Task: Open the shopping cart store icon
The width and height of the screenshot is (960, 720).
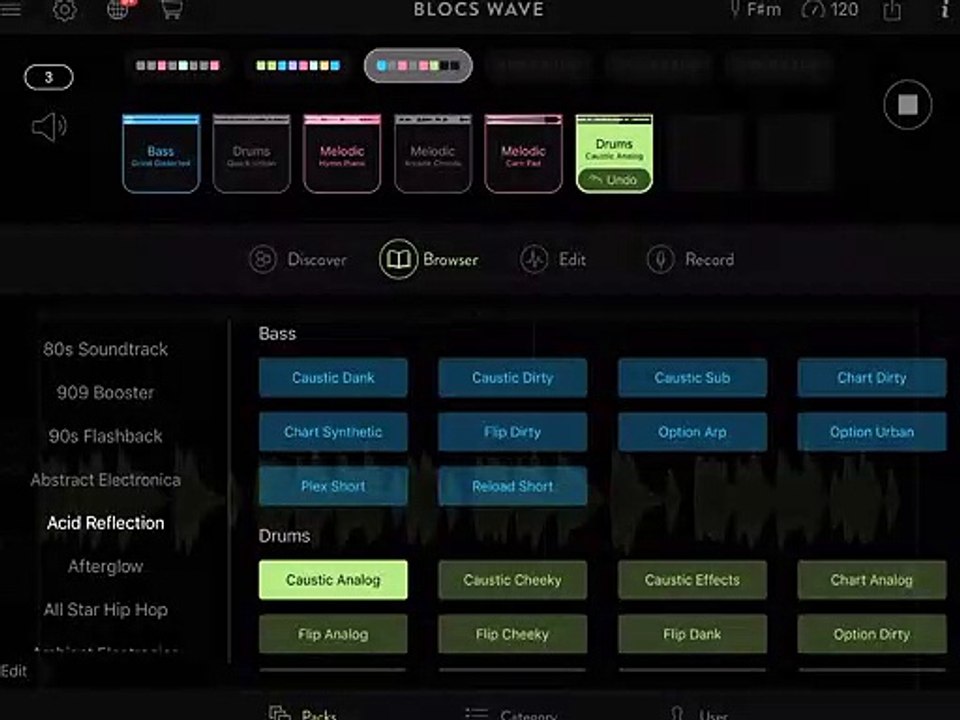Action: point(171,9)
